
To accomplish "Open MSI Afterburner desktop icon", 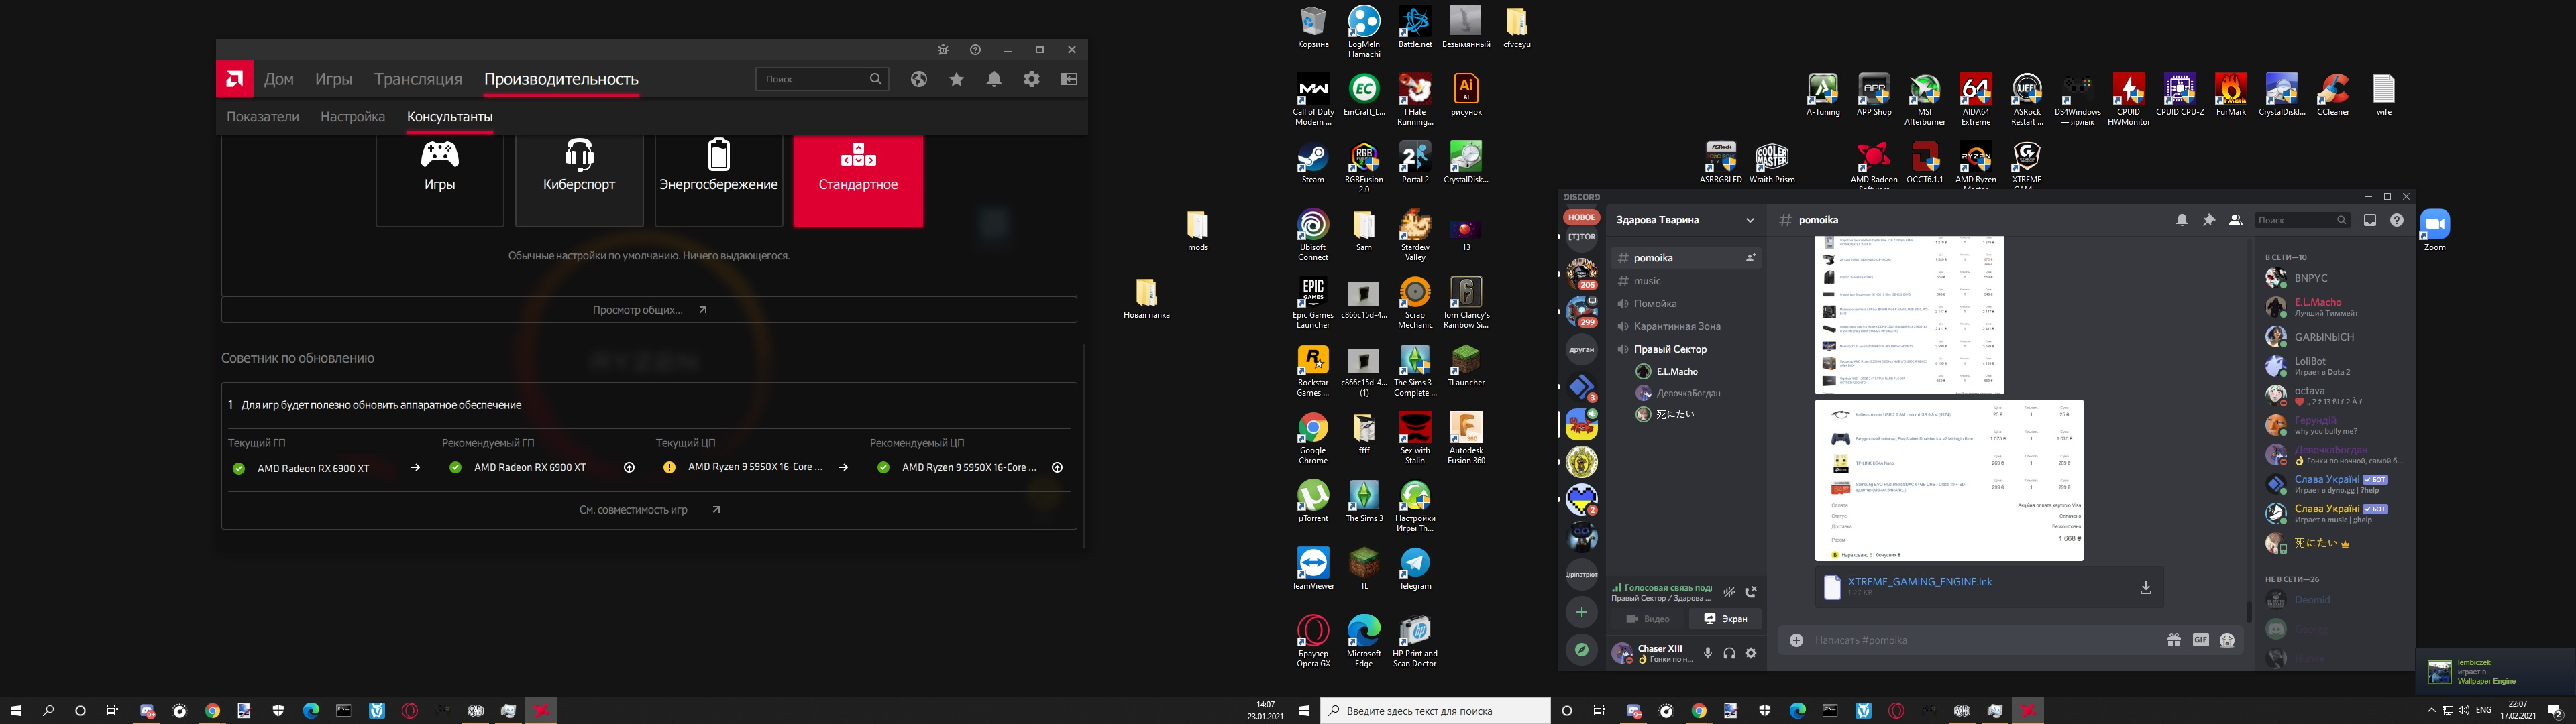I will (1924, 99).
